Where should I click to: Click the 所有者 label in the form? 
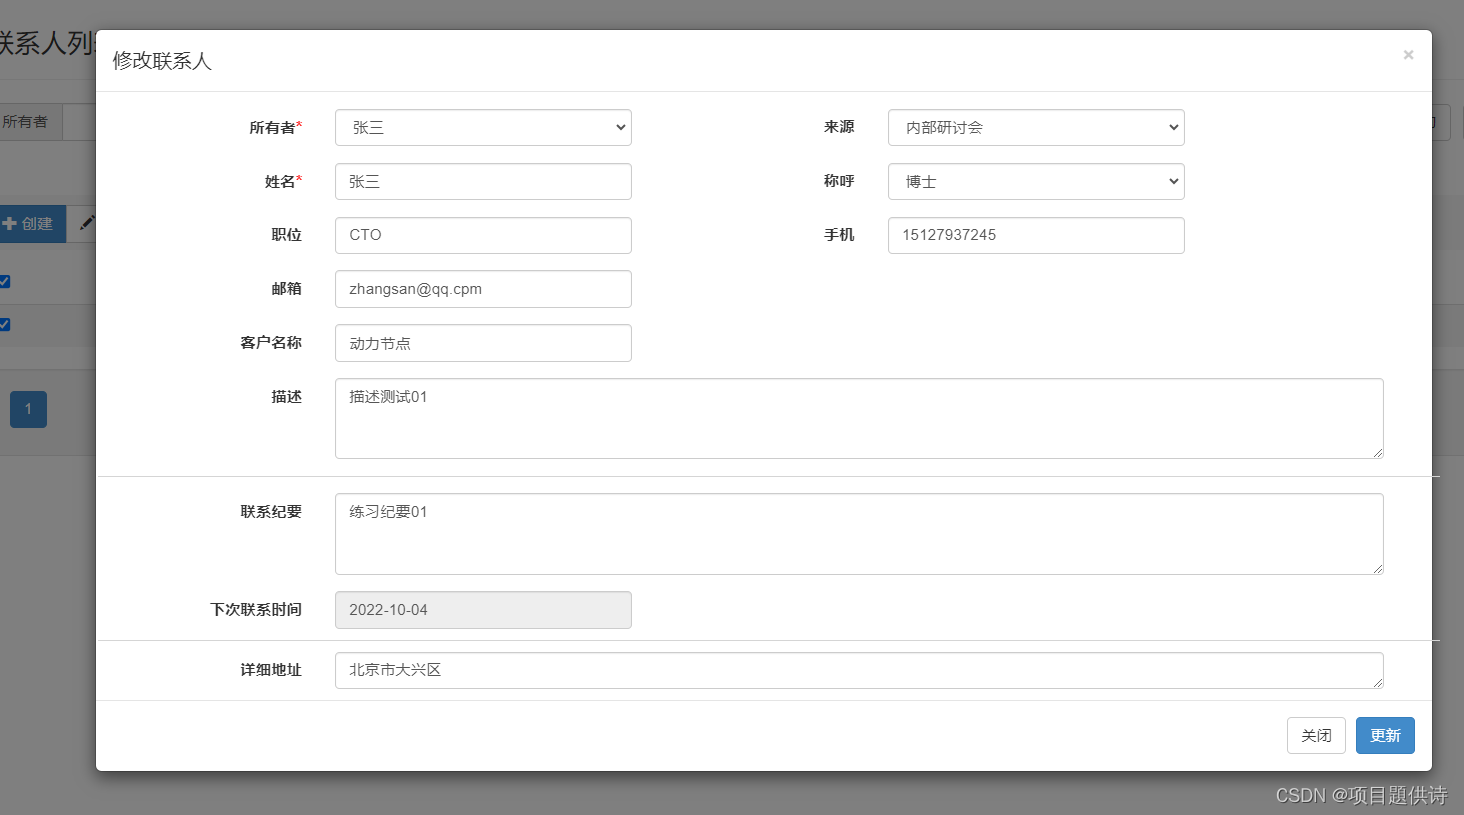[x=275, y=127]
